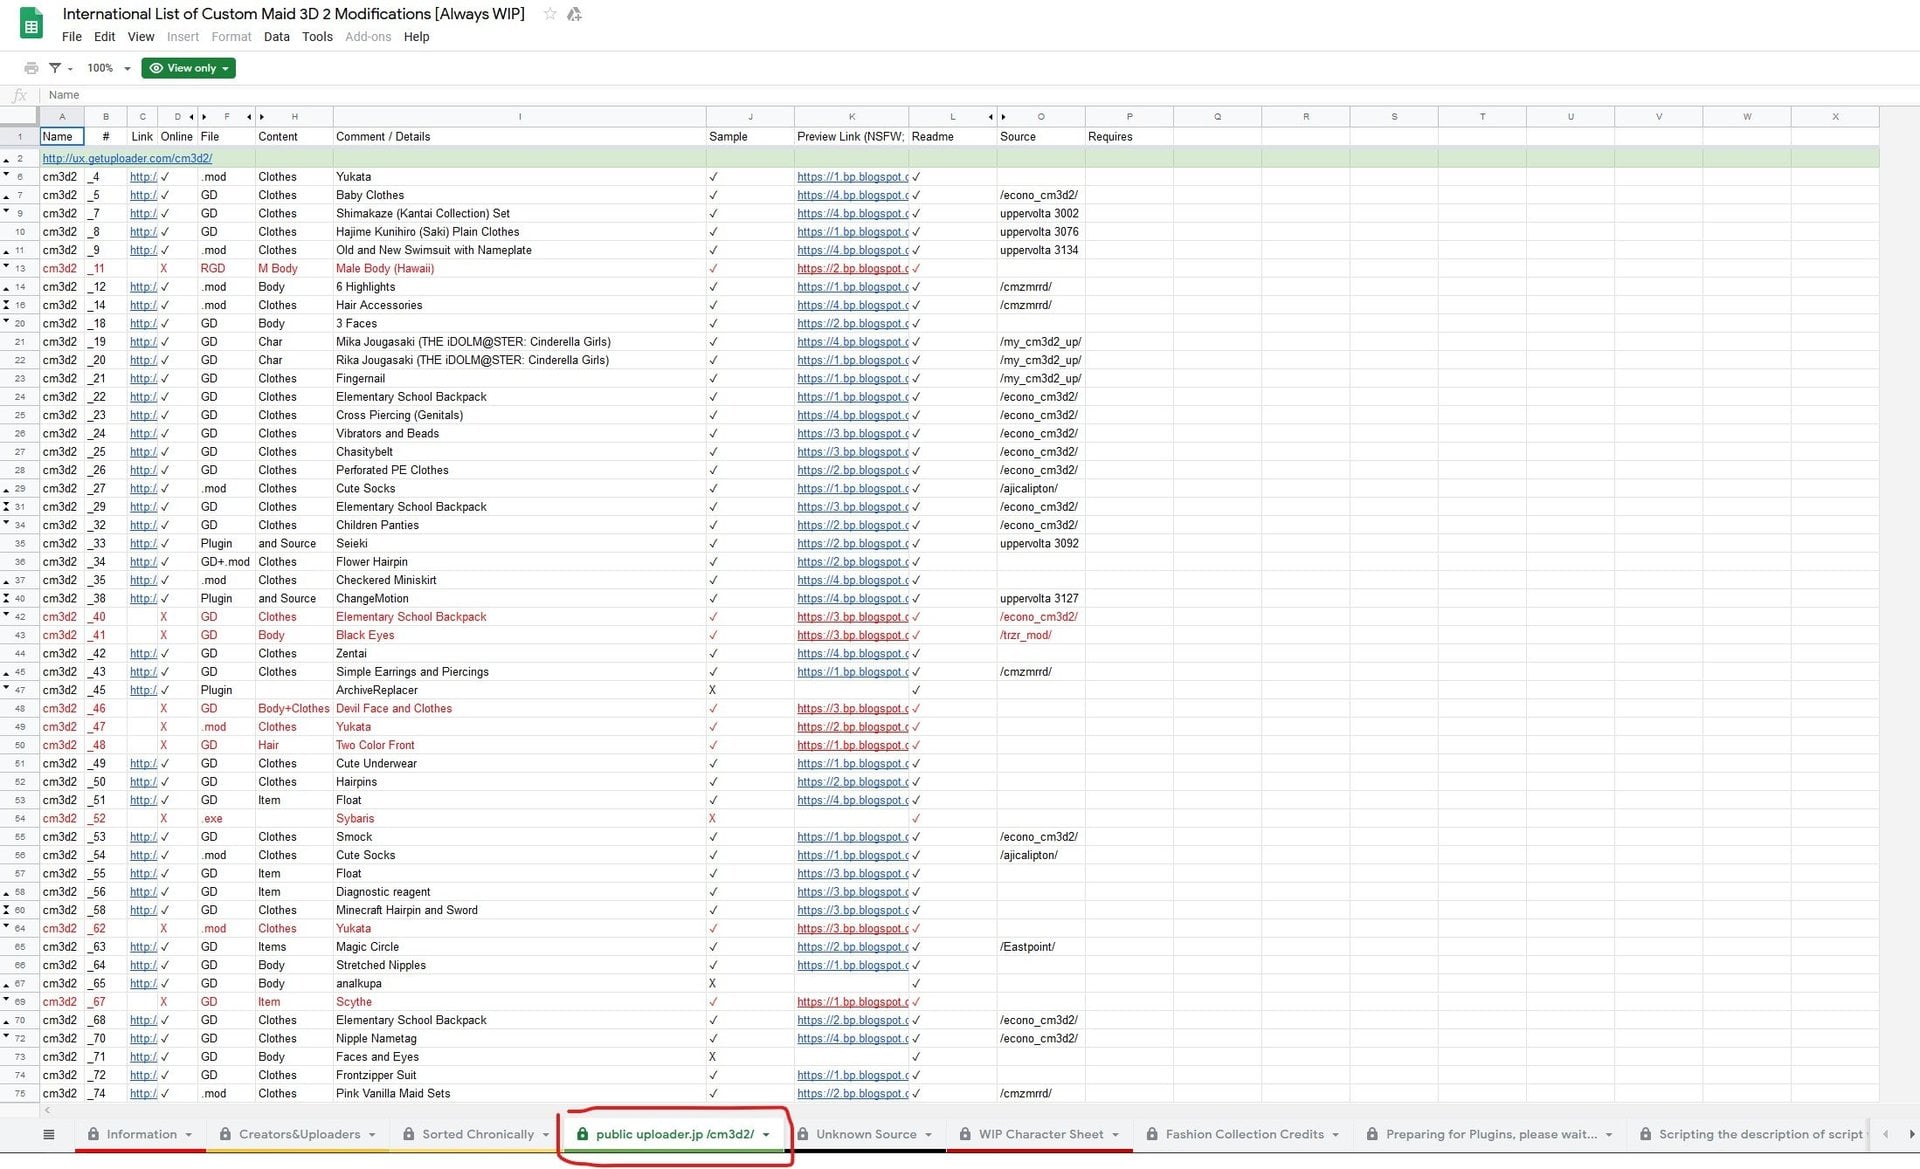Switch to the Sorted Chronically sheet tab
The image size is (1920, 1169).
coord(478,1134)
